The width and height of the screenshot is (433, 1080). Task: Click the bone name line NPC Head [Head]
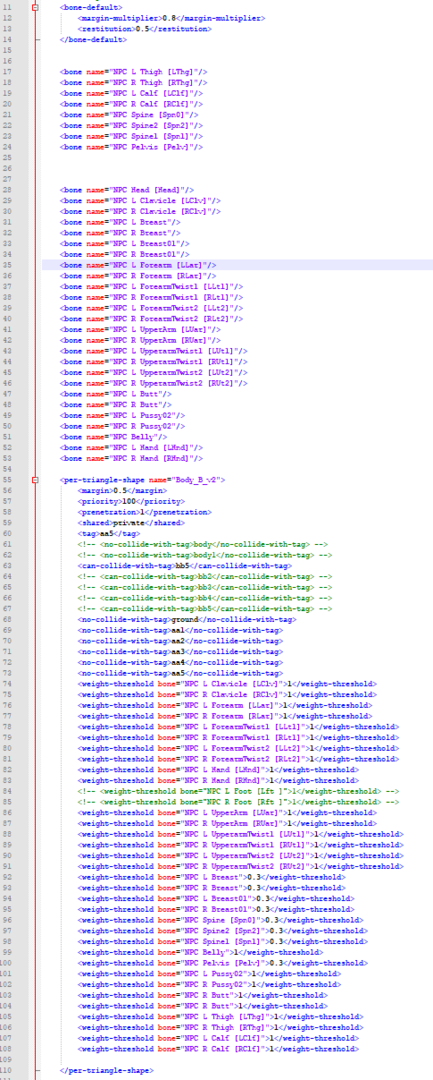(127, 189)
